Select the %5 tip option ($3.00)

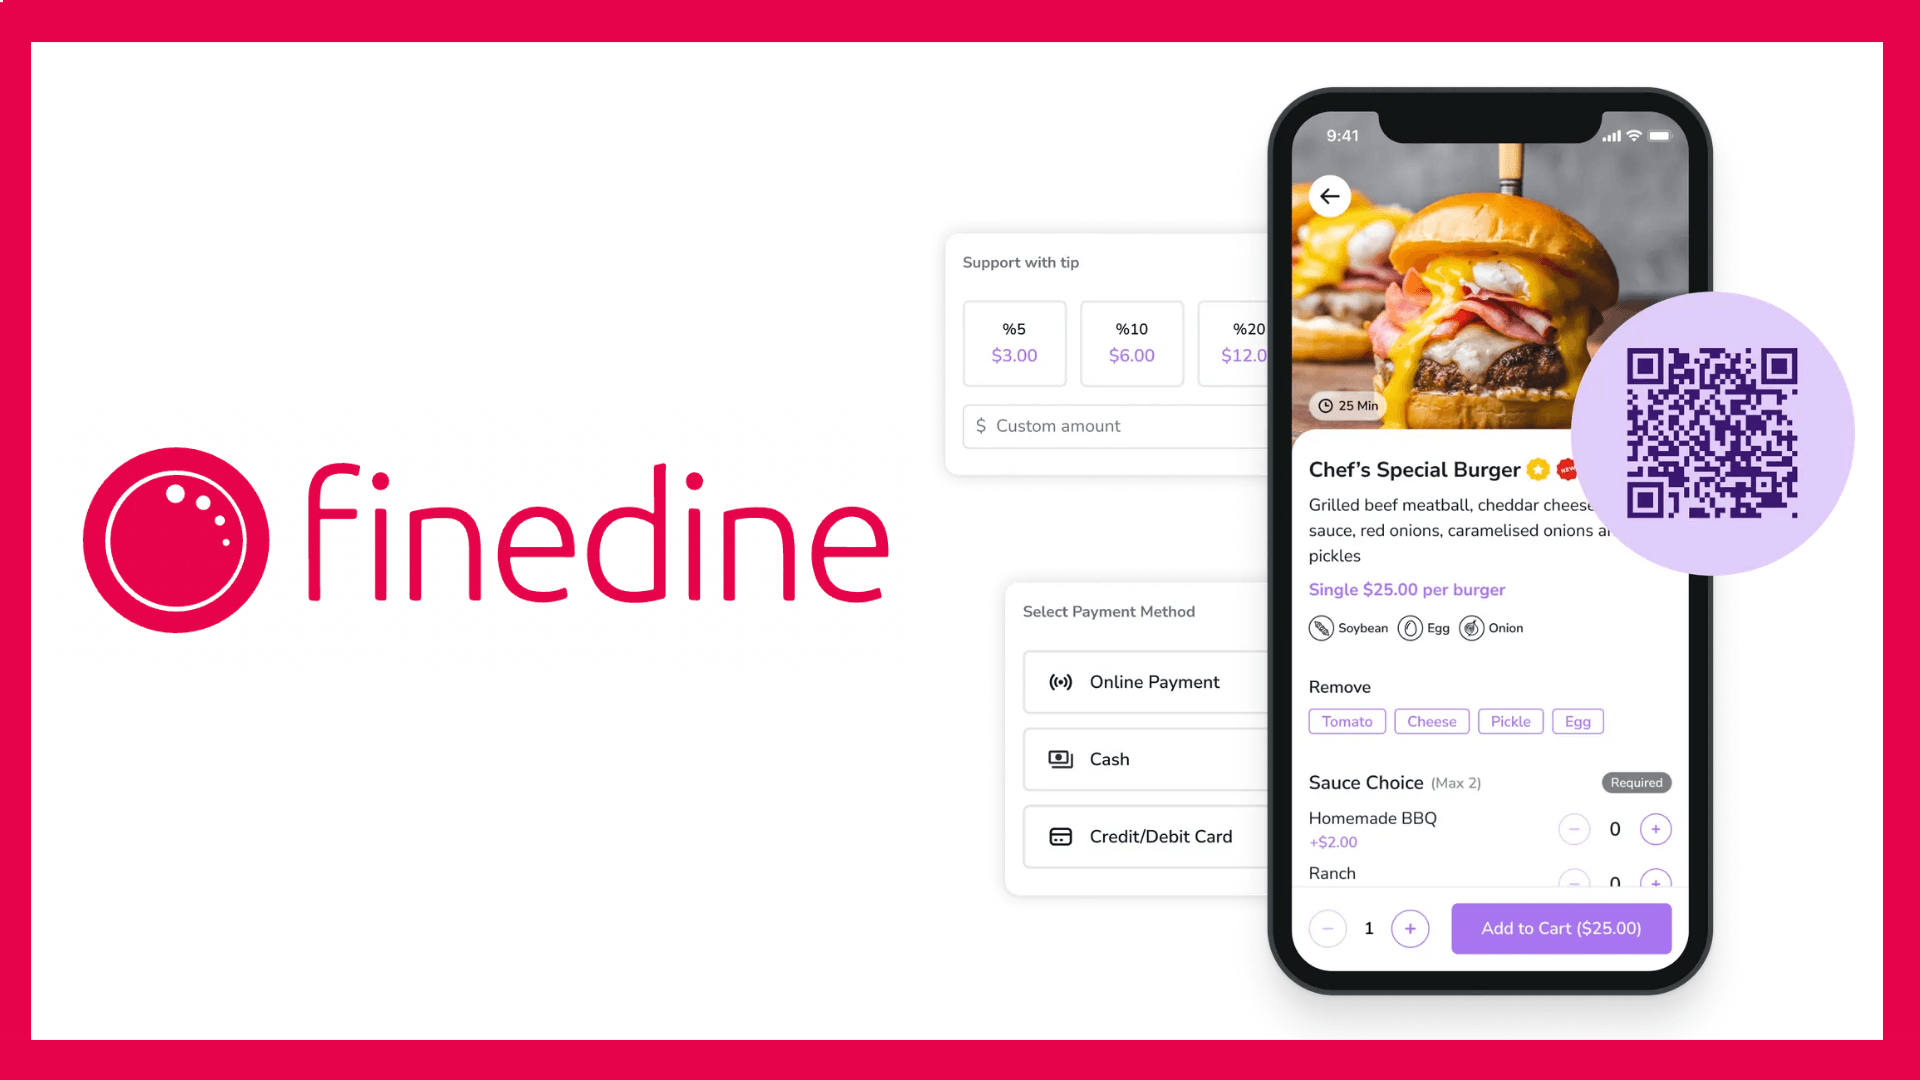pos(1014,342)
